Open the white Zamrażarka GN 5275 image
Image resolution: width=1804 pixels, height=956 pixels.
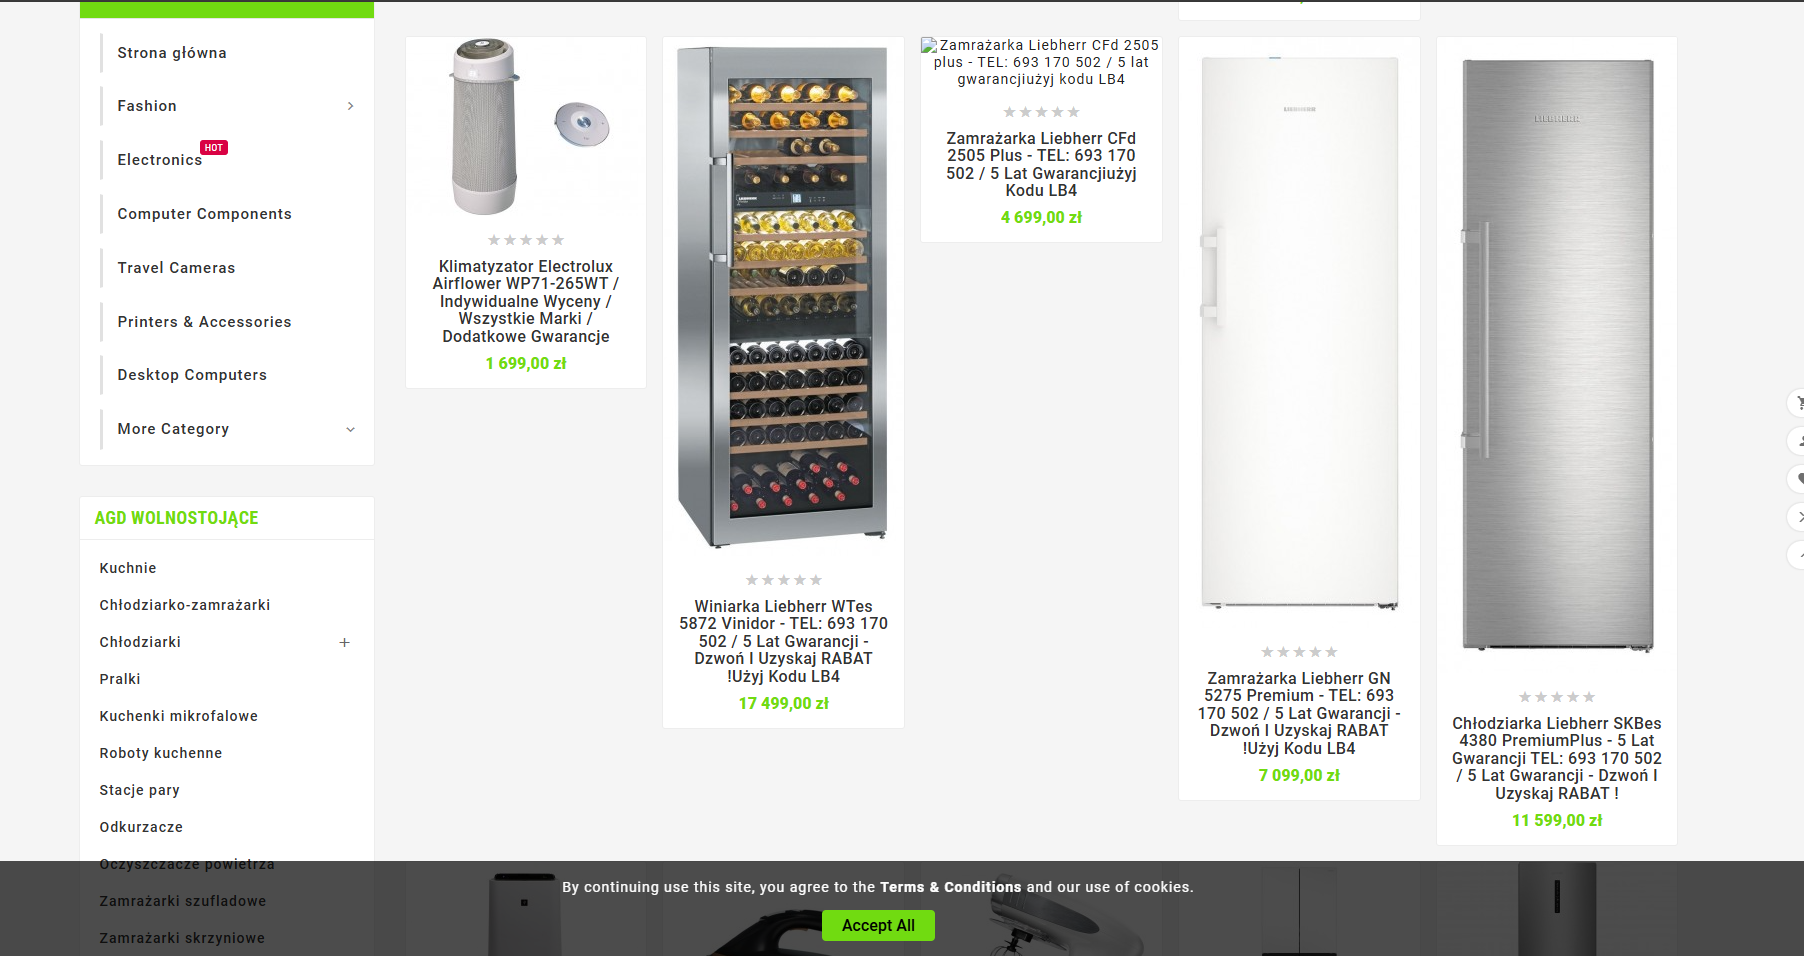coord(1299,333)
